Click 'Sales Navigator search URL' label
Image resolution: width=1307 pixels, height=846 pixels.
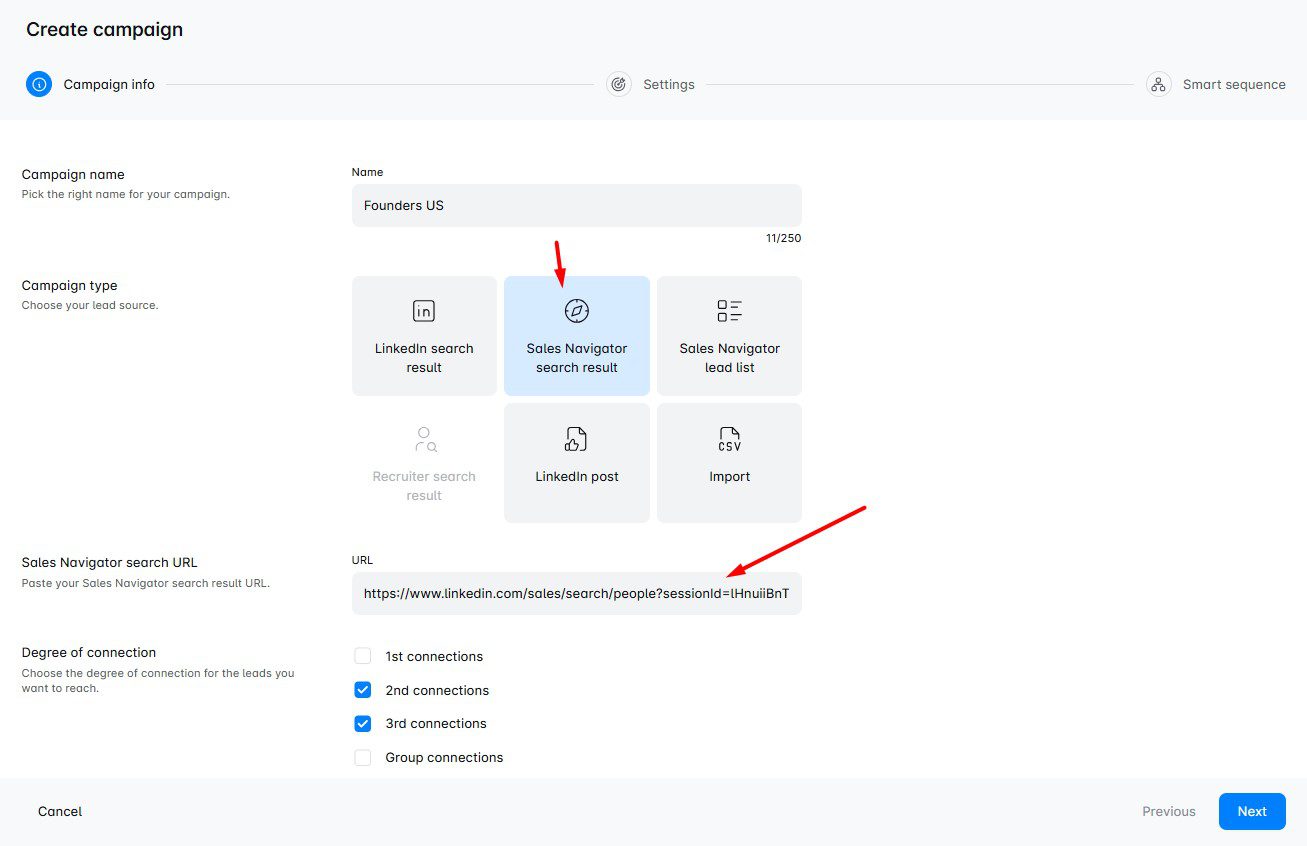(110, 562)
